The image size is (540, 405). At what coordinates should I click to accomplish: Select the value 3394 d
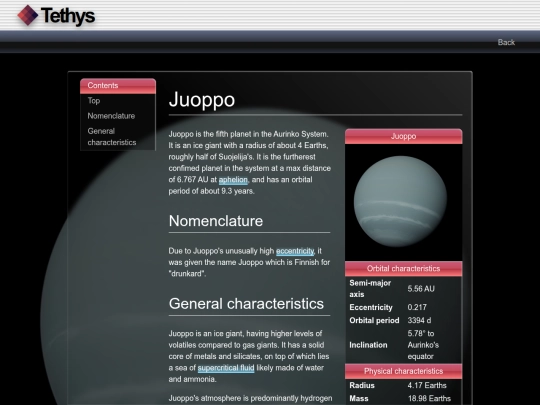(419, 320)
